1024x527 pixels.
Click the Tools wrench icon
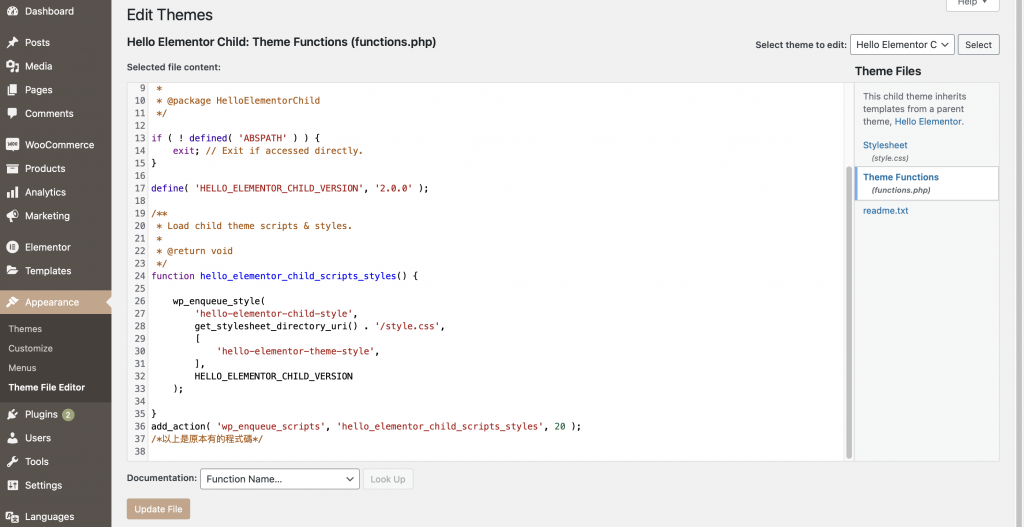click(12, 461)
